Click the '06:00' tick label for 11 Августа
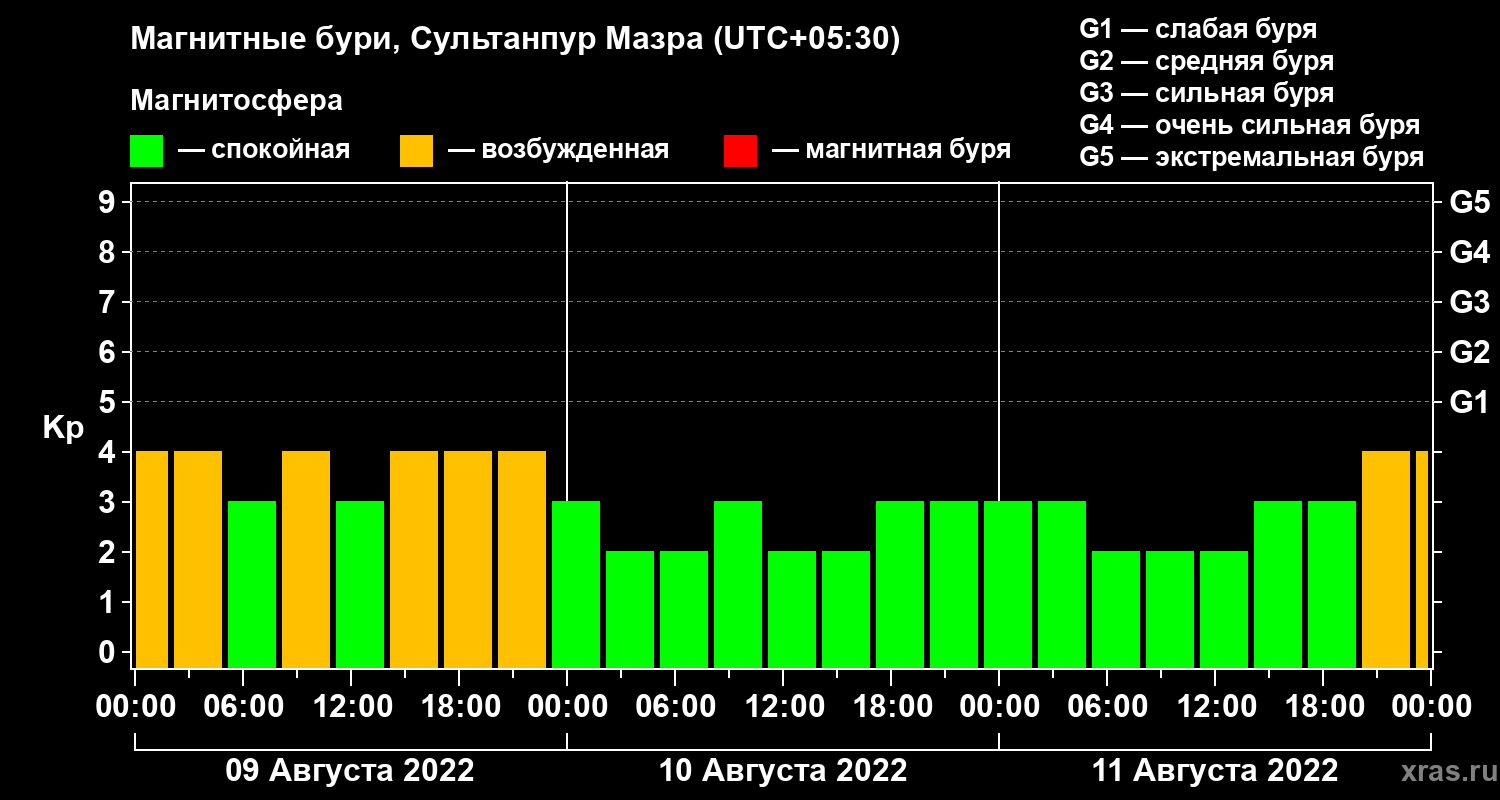 point(1107,706)
